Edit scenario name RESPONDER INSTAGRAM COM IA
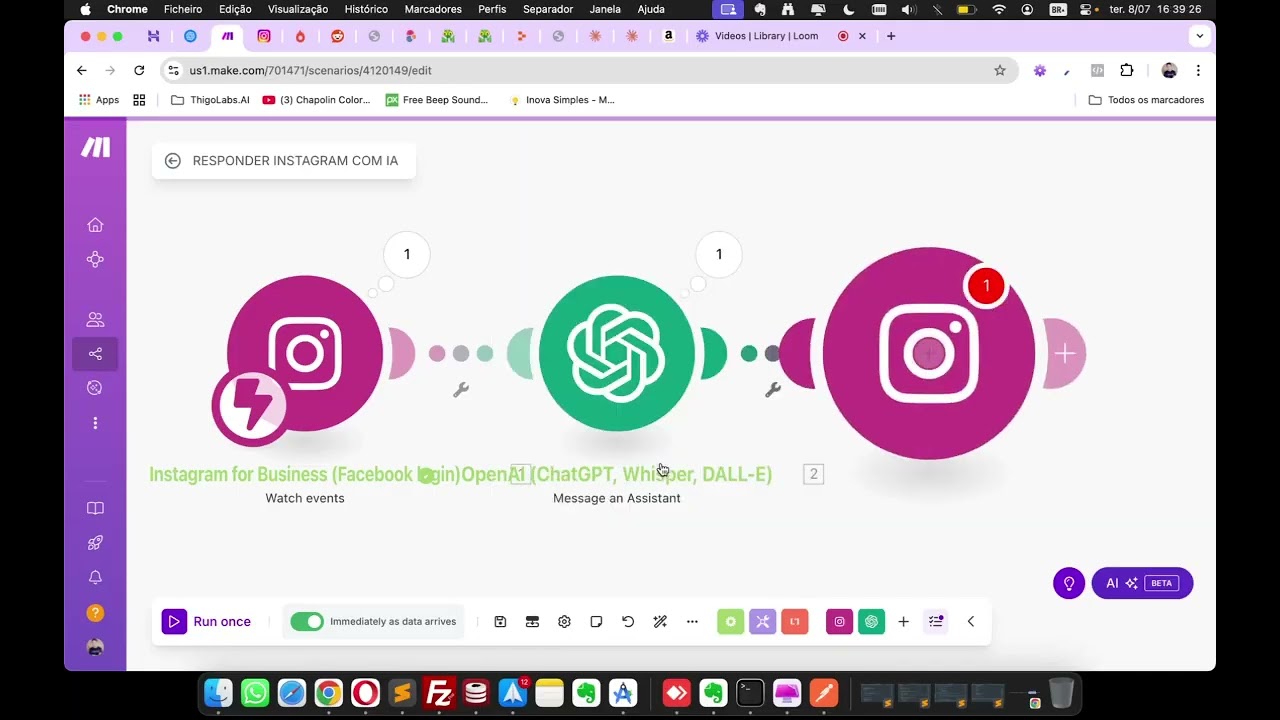1280x720 pixels. [x=295, y=161]
